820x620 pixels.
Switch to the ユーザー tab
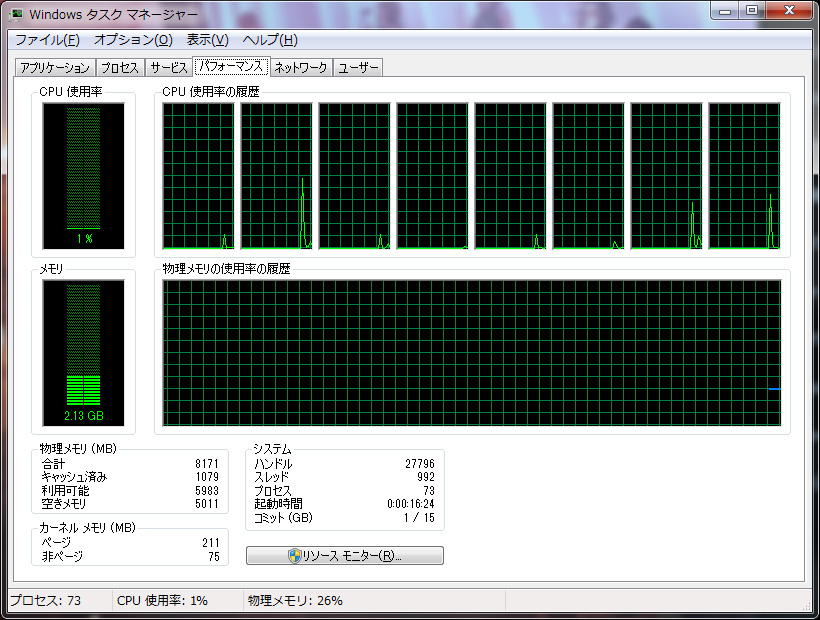(x=358, y=68)
